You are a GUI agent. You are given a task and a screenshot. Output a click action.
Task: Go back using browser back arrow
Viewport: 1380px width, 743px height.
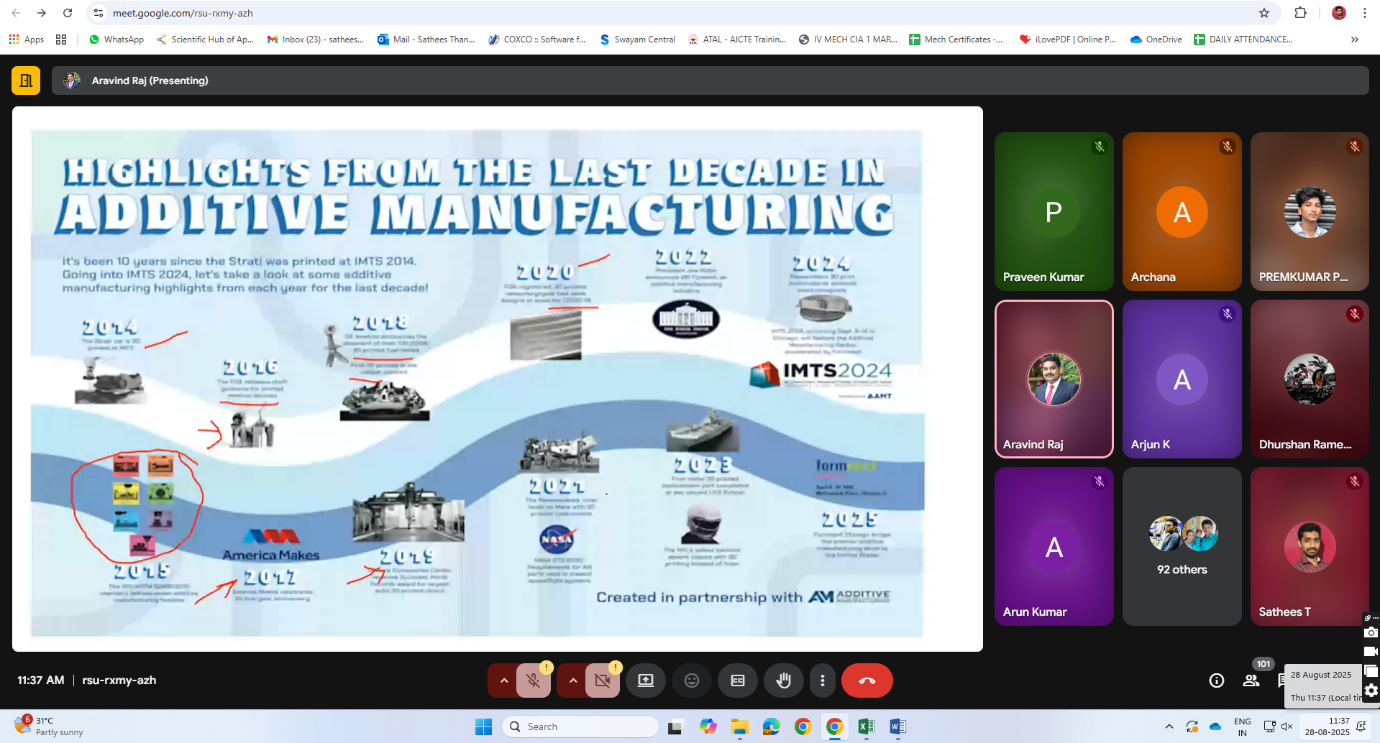(x=16, y=13)
